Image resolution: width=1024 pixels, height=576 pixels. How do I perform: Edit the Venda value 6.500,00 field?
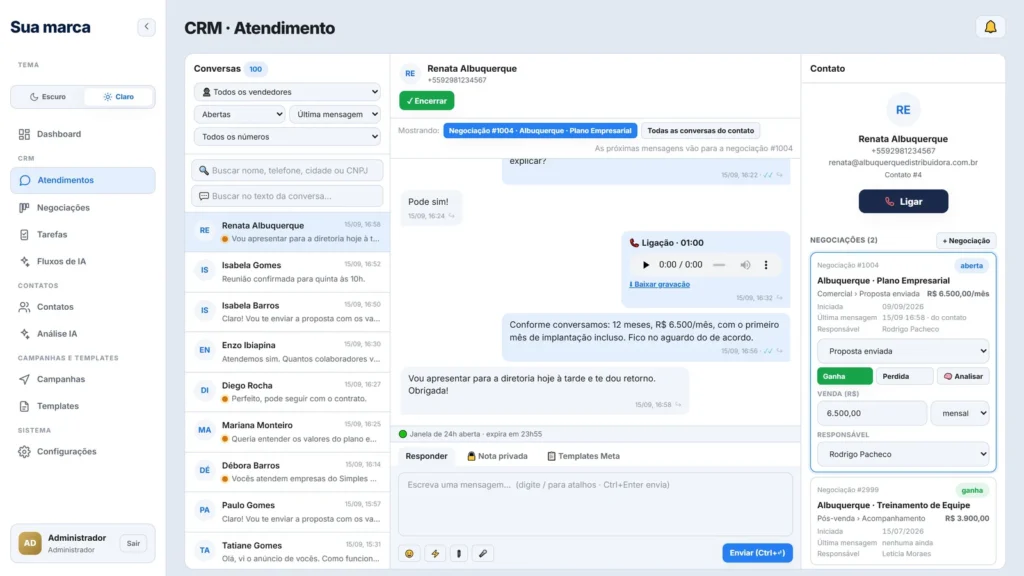[x=871, y=413]
